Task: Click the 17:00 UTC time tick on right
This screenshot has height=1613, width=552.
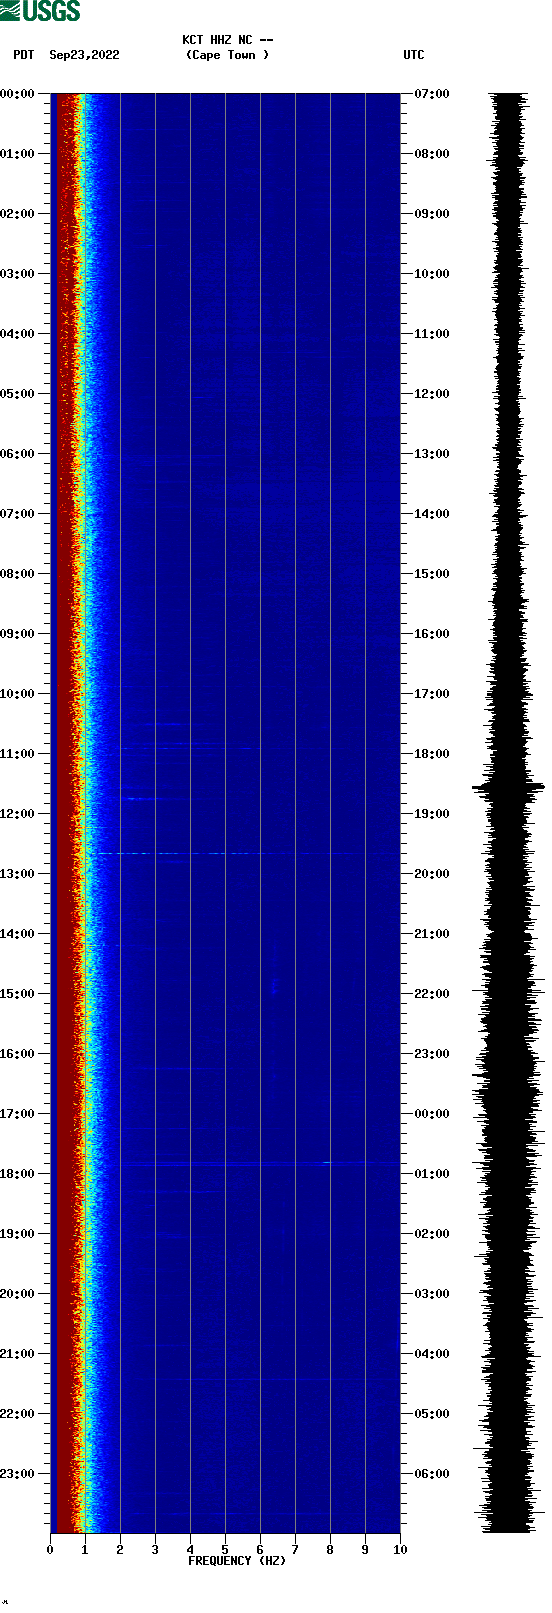Action: coord(432,694)
